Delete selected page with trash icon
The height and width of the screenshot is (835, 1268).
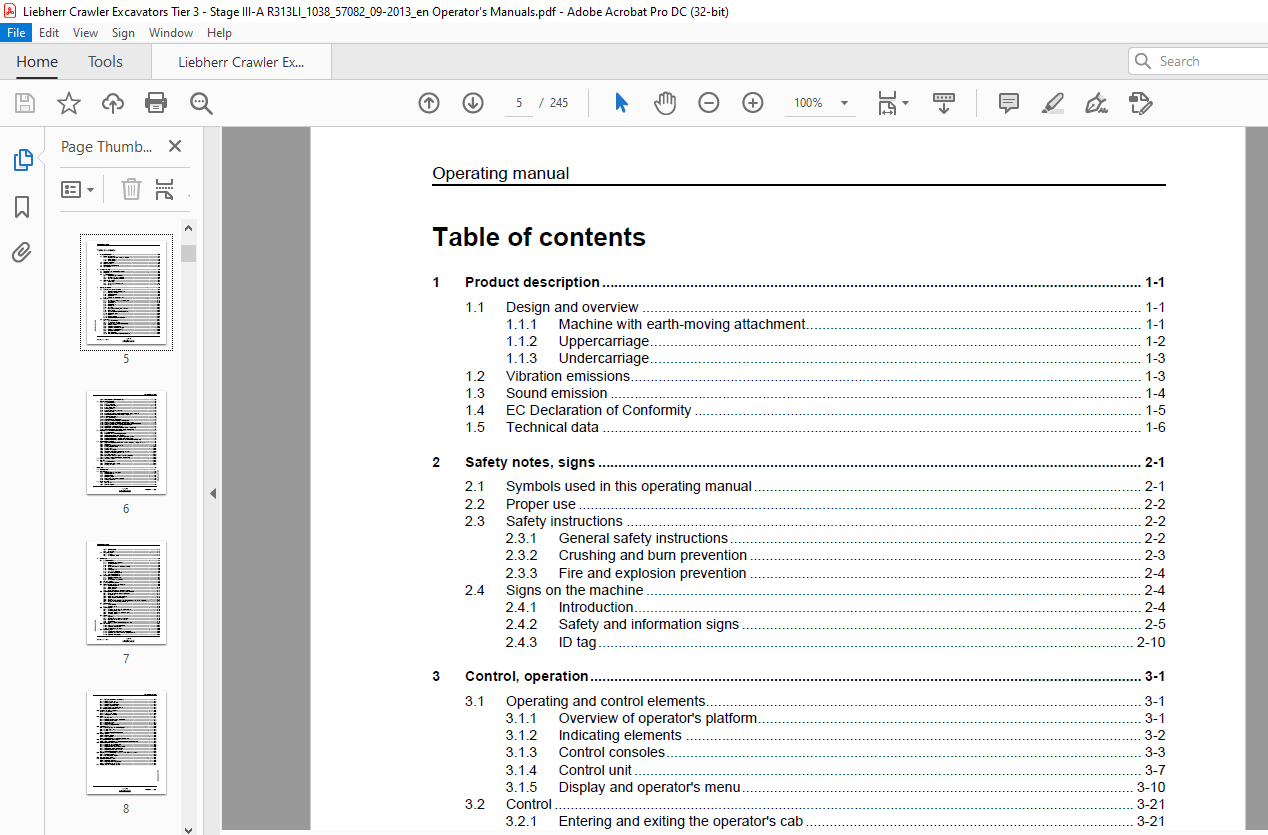point(131,189)
